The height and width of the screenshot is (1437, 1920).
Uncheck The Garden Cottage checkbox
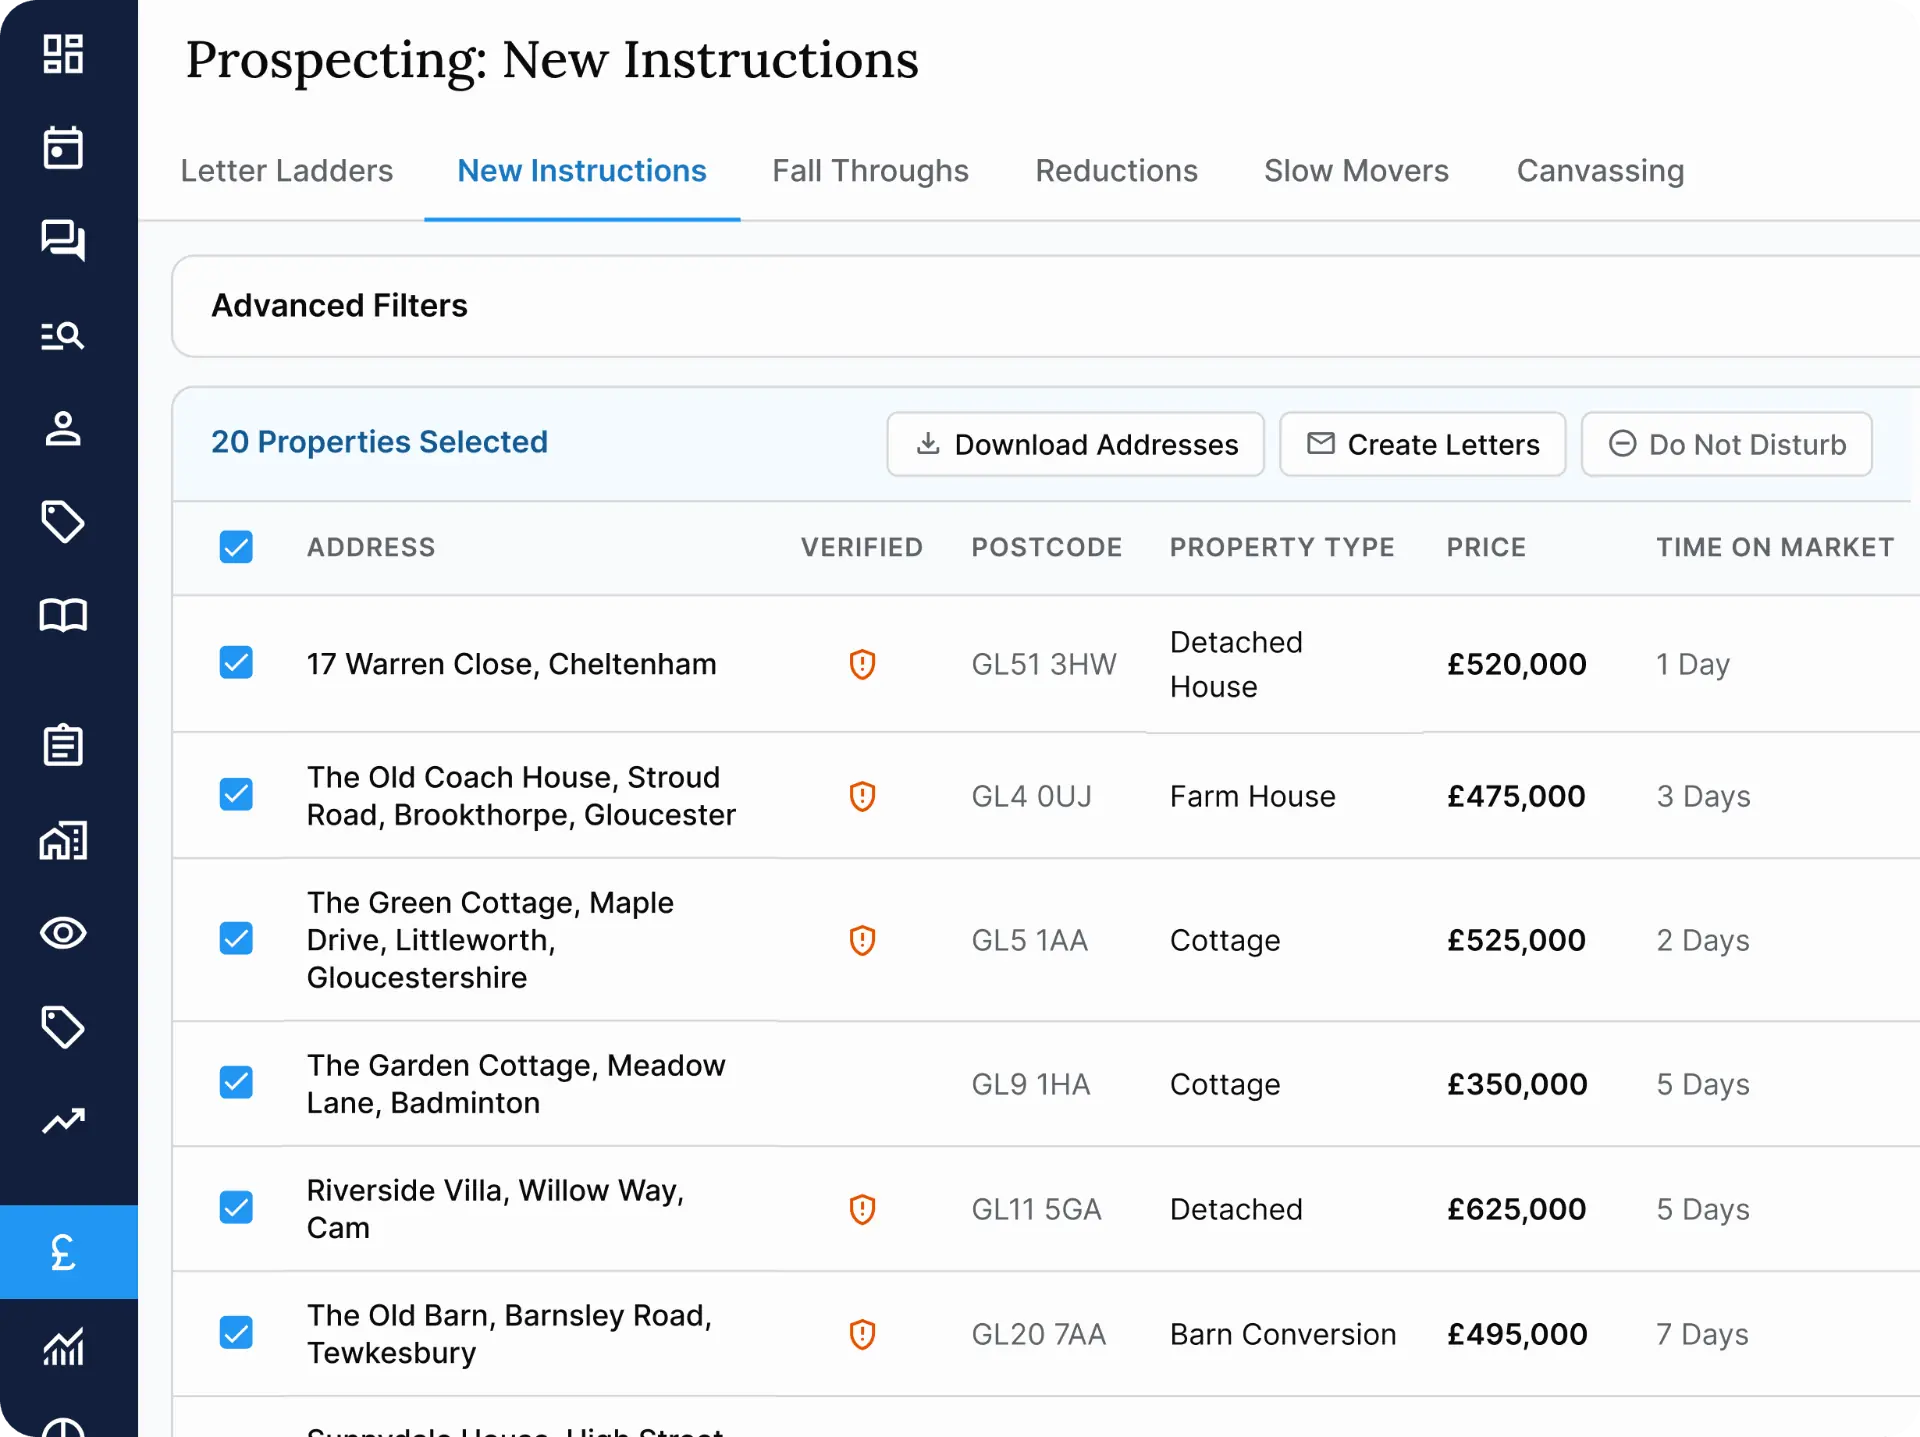[x=236, y=1082]
